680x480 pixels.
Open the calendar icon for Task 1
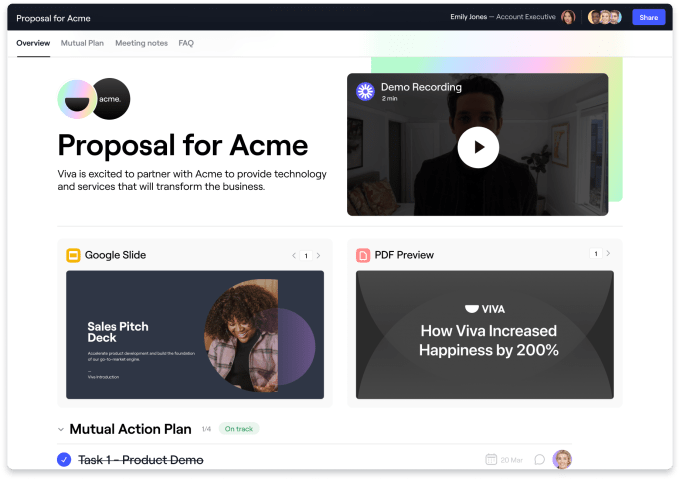[x=491, y=459]
